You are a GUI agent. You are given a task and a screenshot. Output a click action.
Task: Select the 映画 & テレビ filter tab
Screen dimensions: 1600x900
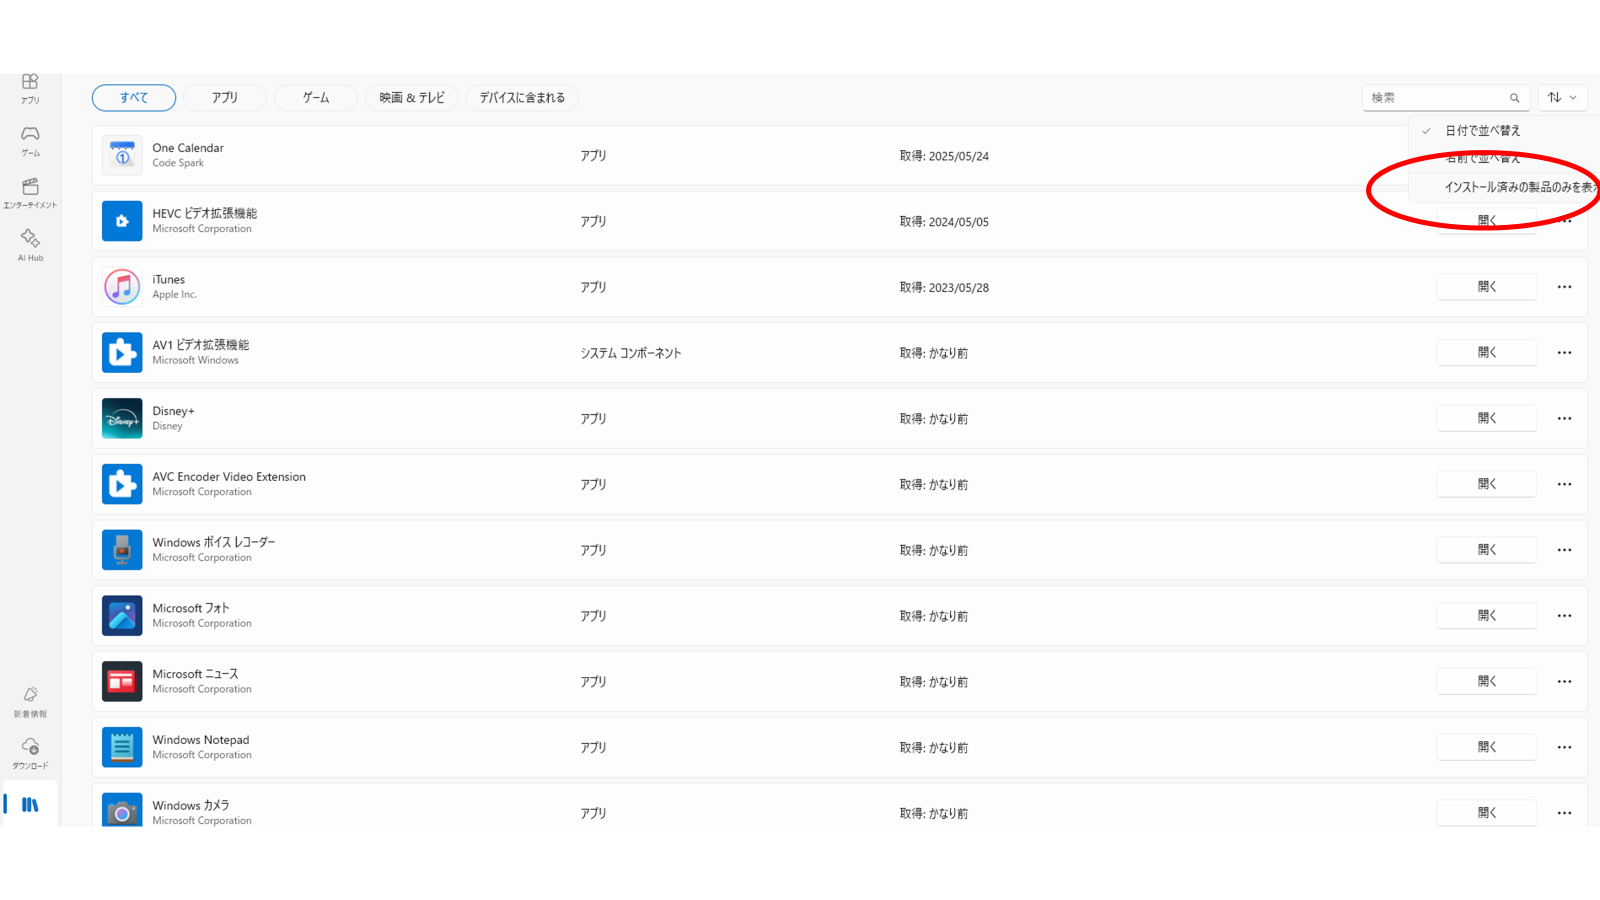[412, 98]
